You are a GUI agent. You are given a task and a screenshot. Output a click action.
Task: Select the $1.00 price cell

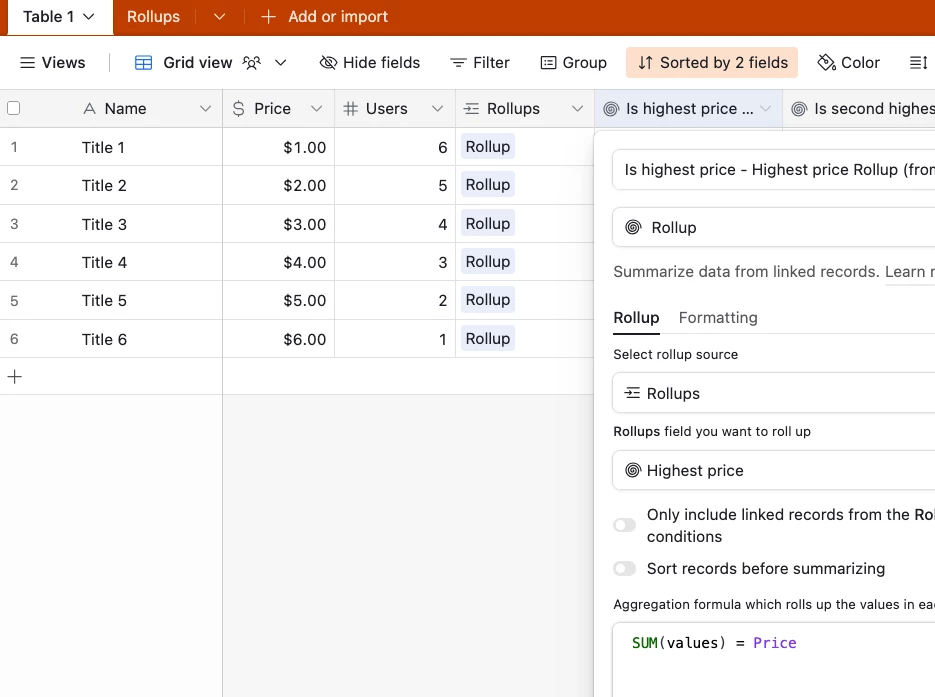pos(278,147)
